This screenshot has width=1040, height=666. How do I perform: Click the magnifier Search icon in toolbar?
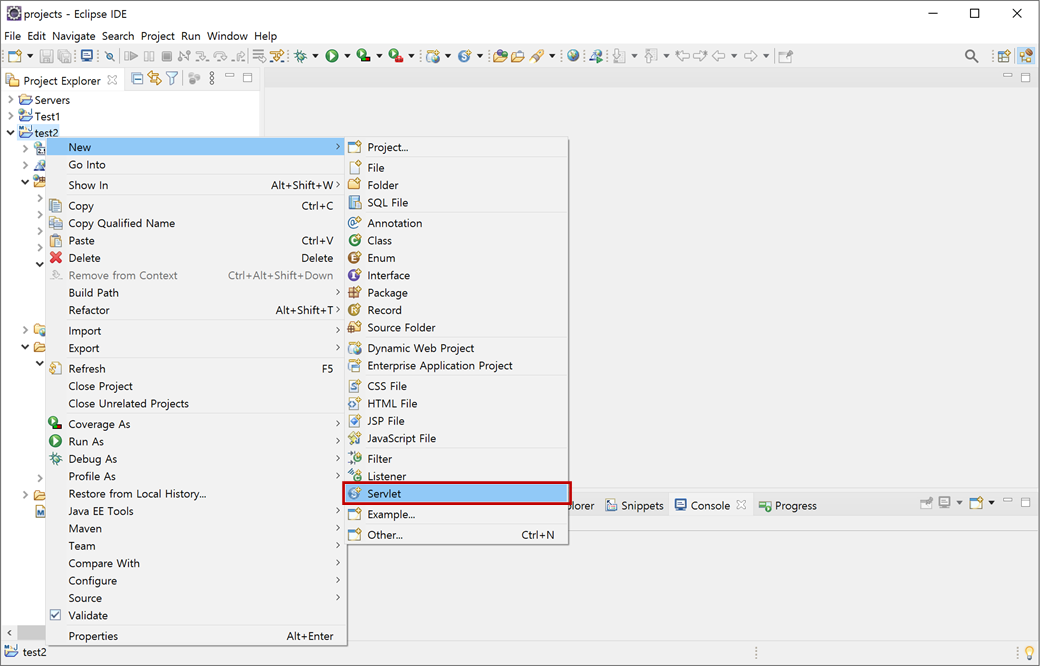[971, 56]
